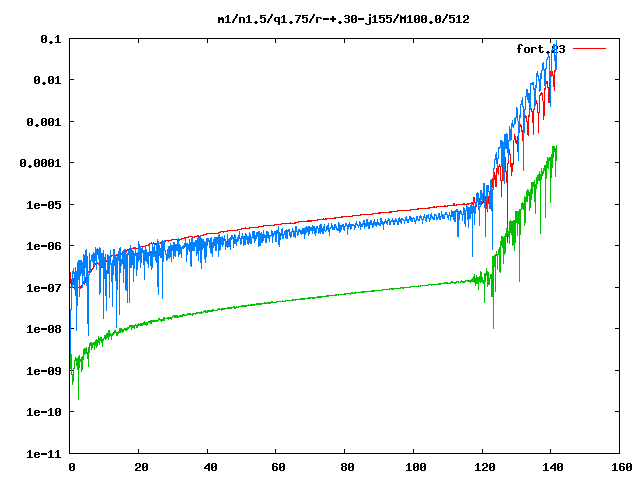Click x-axis label 80
640x480 pixels.
pyautogui.click(x=347, y=467)
